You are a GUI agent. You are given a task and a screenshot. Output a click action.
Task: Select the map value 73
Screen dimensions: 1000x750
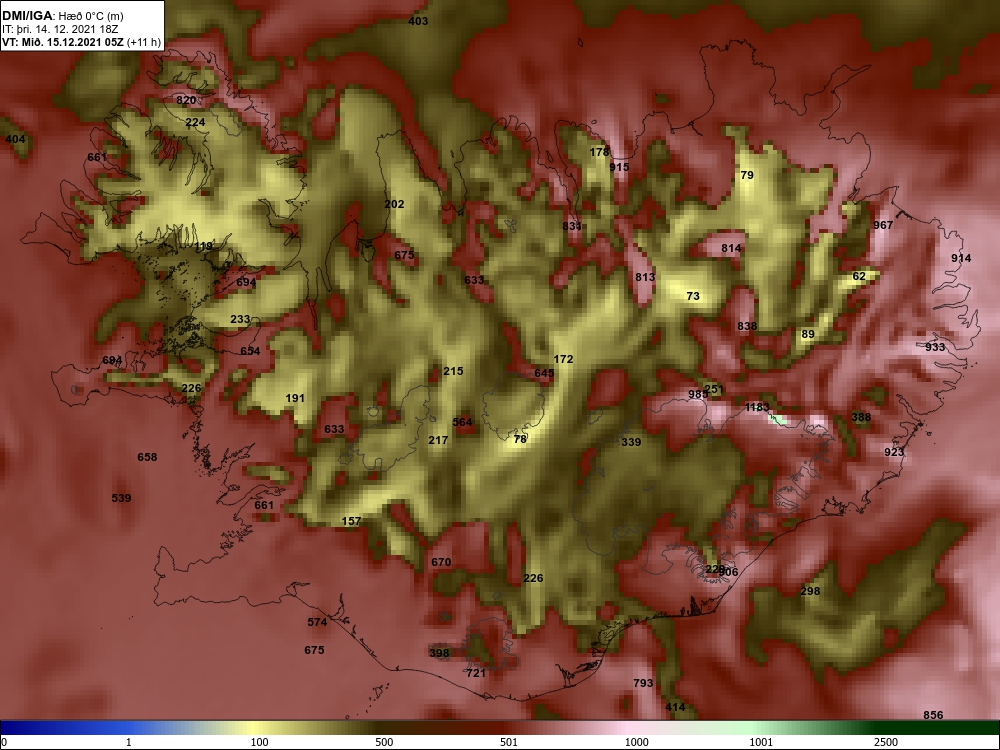point(693,296)
